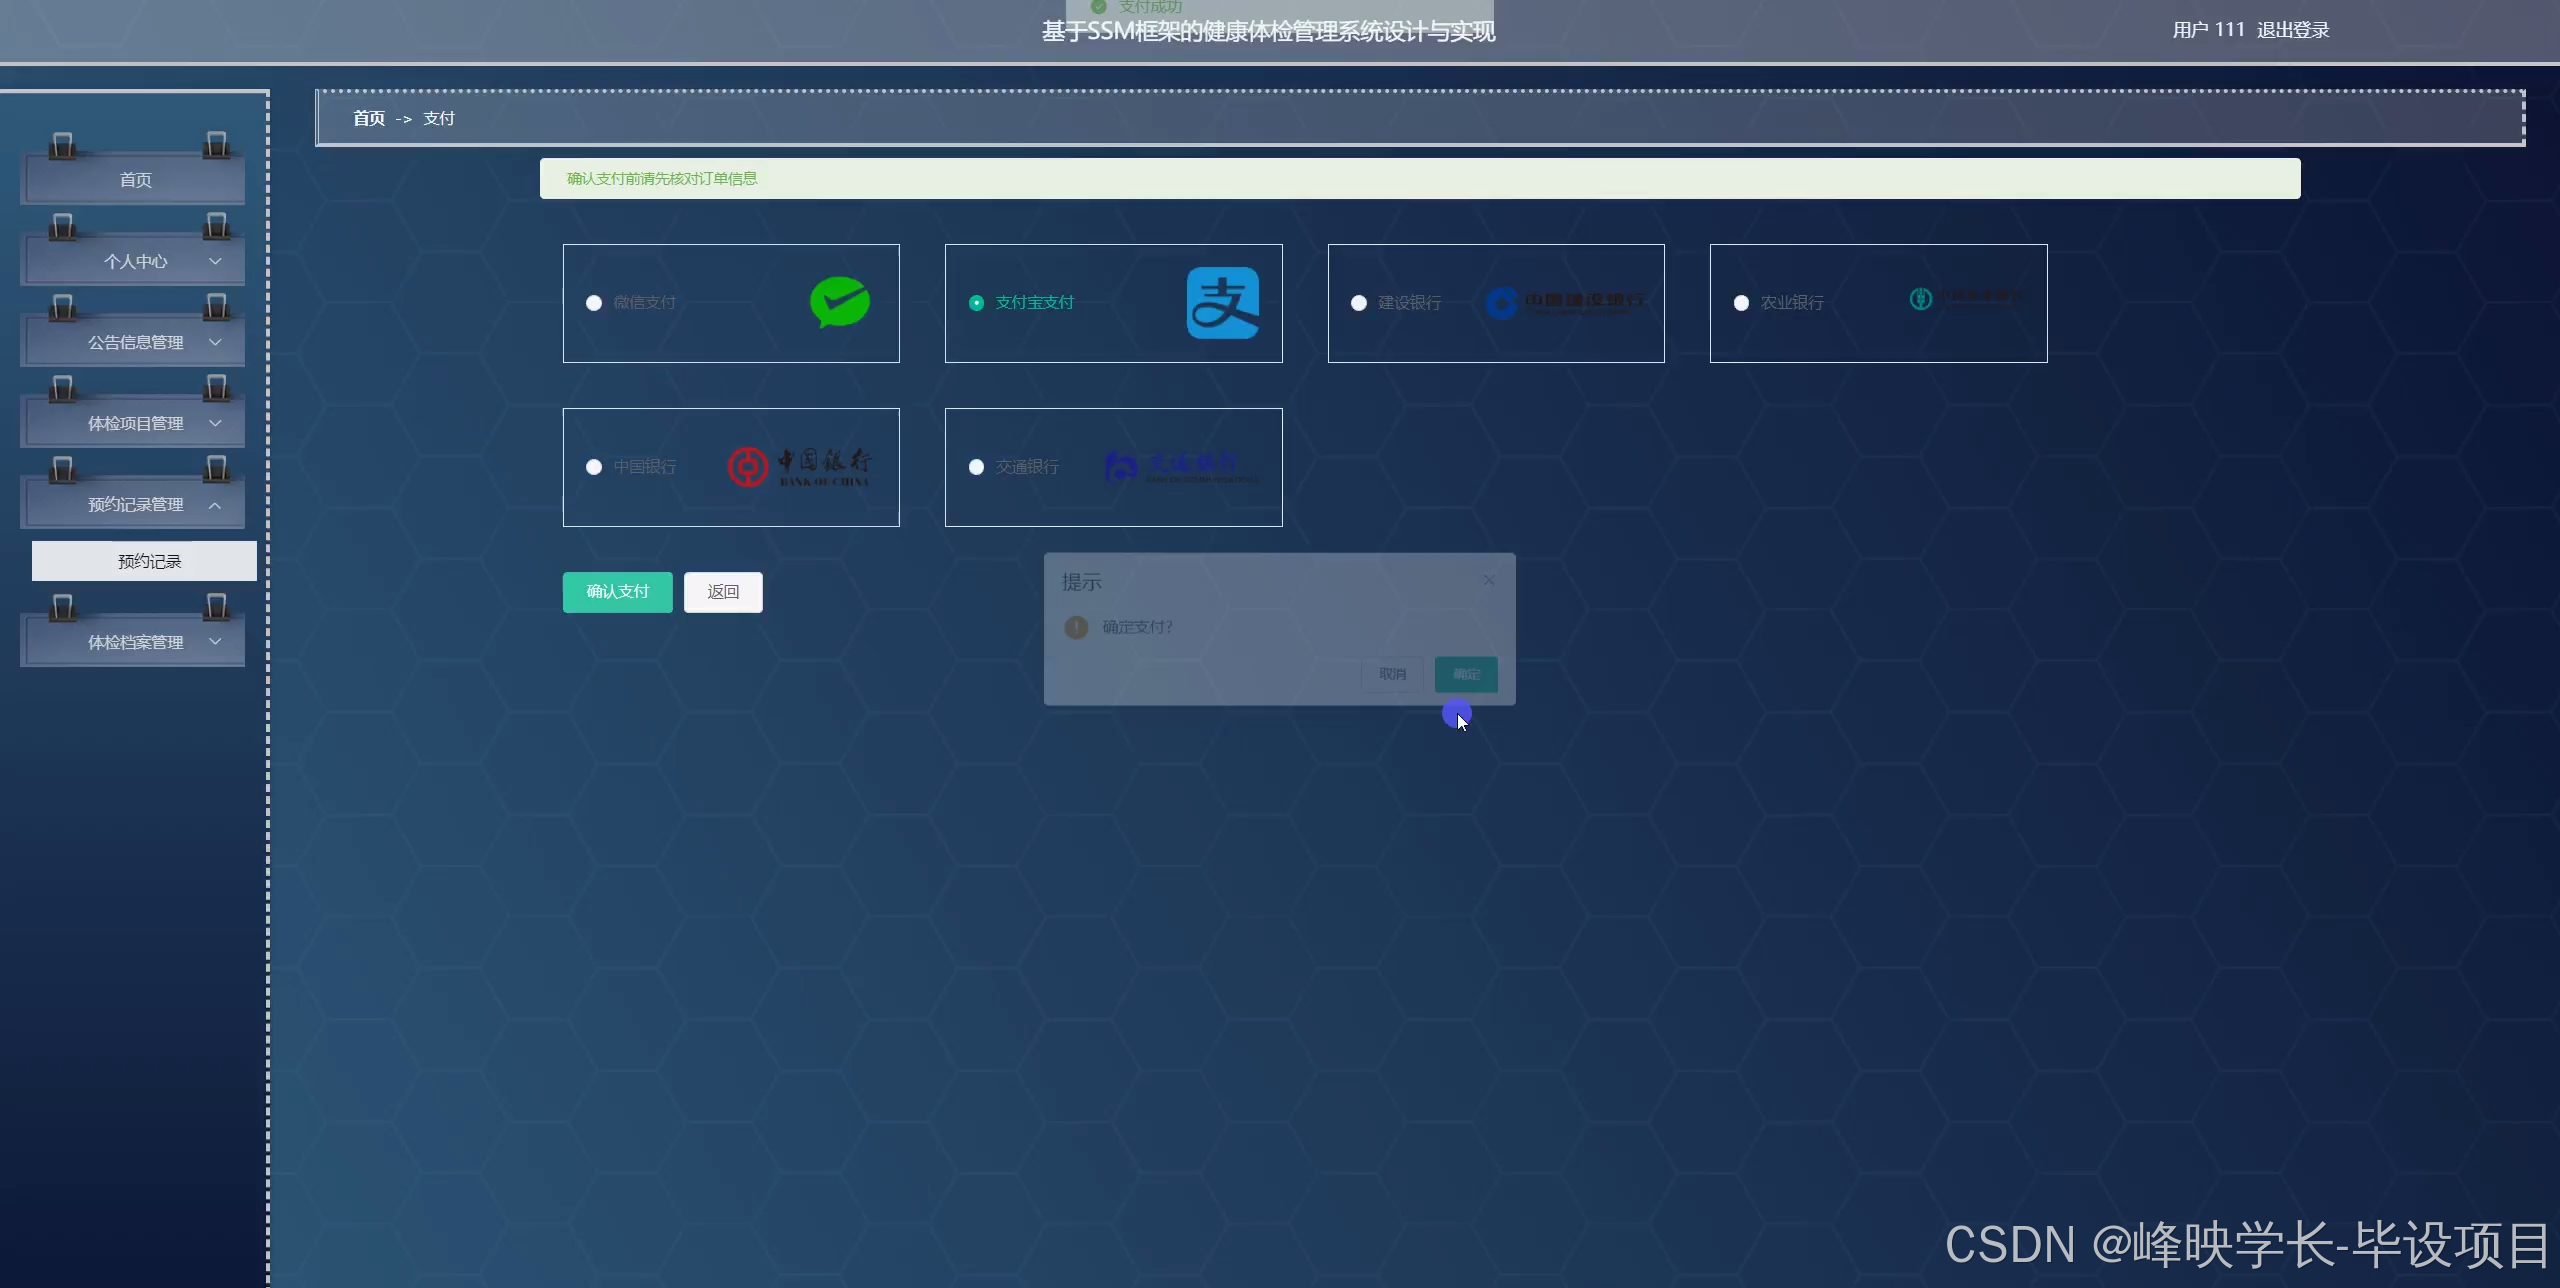This screenshot has width=2560, height=1288.
Task: Click the 返回 button
Action: (722, 592)
